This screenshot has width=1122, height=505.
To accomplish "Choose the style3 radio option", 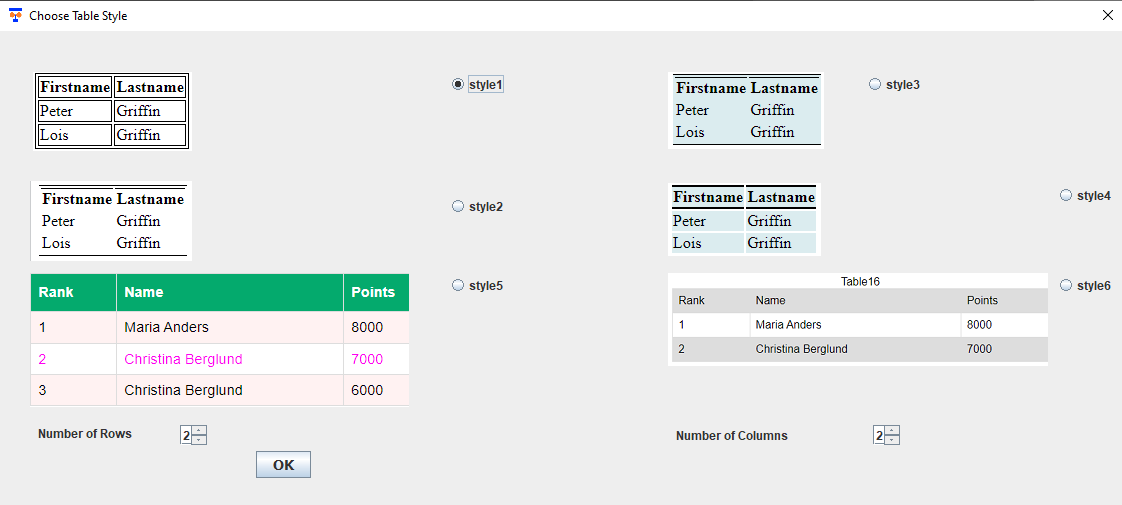I will pos(874,84).
